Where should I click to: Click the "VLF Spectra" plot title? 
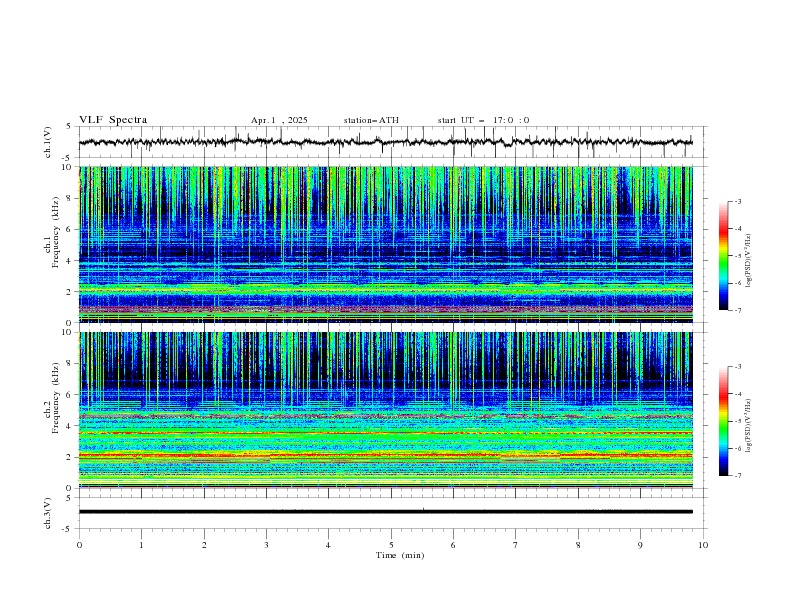[113, 120]
